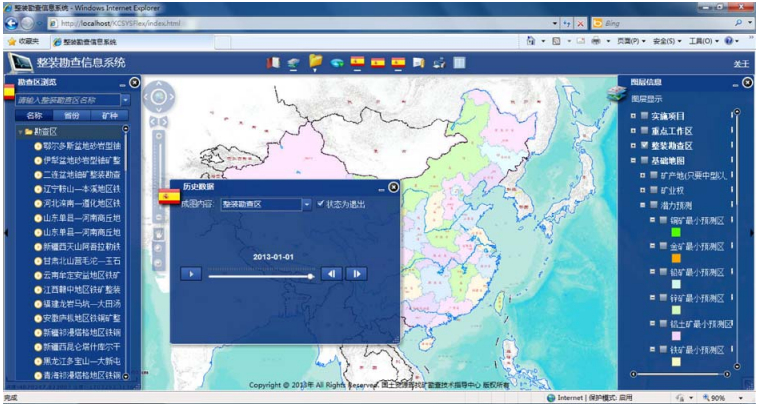Screen dimensions: 758x408
Task: Click the grid table icon in top toolbar
Action: tap(459, 63)
